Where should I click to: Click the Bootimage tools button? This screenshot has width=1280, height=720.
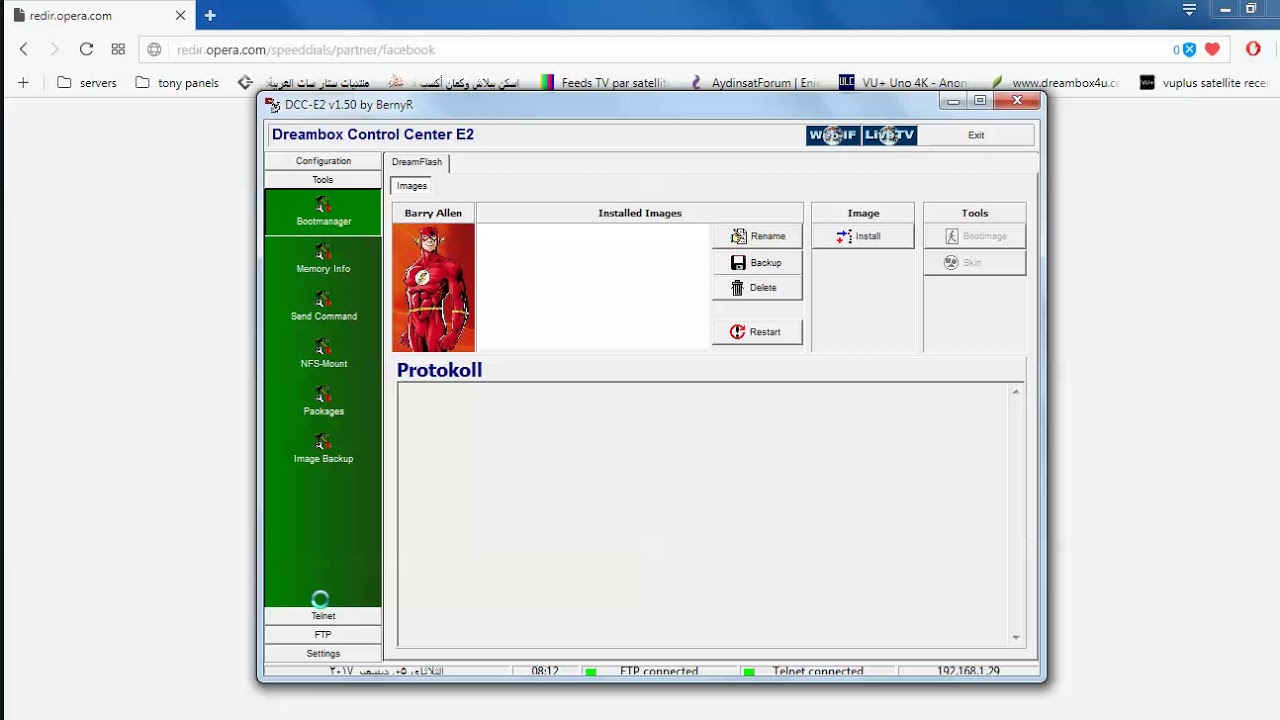tap(975, 236)
